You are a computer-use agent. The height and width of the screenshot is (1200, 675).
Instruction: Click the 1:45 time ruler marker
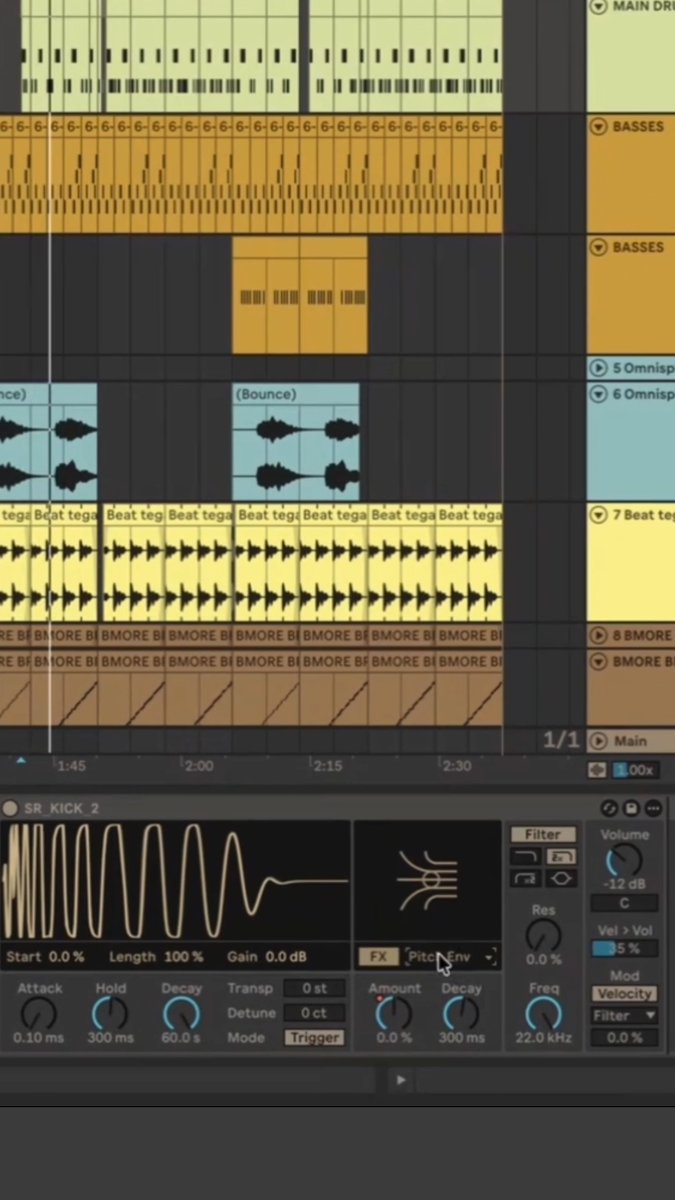pyautogui.click(x=71, y=766)
